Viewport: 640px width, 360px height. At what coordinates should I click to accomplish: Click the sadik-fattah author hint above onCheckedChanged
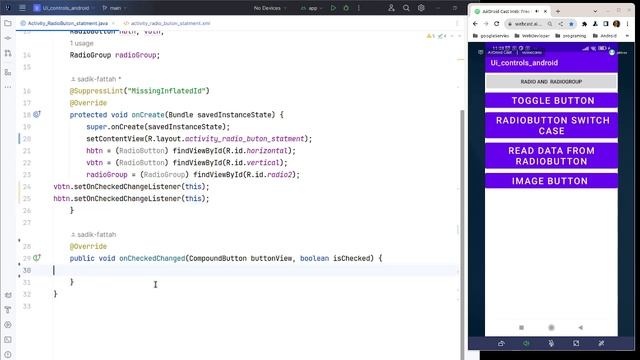coord(93,234)
